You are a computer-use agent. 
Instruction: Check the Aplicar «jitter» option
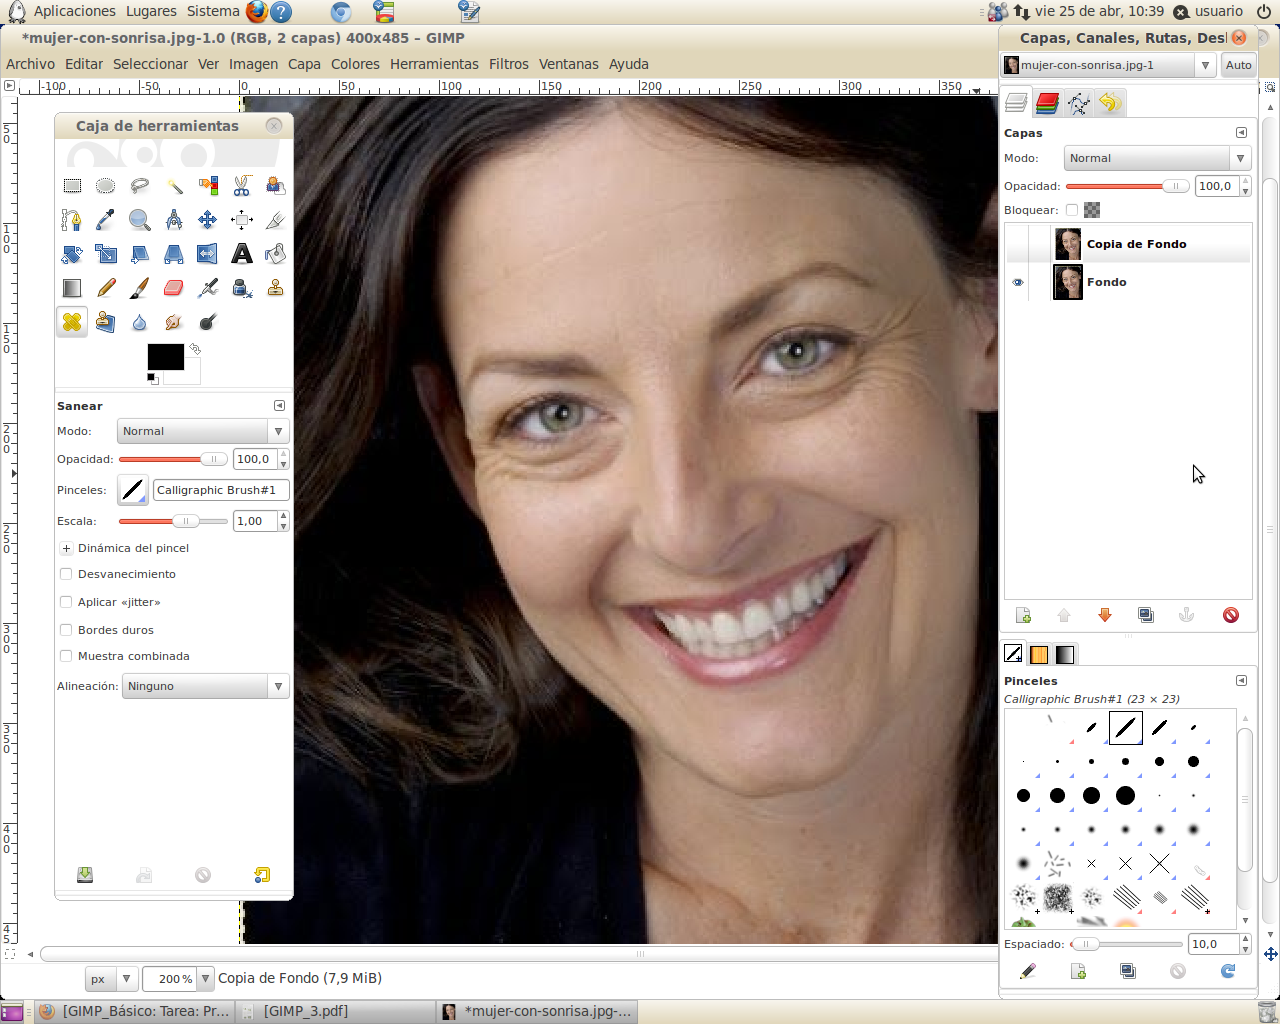(x=66, y=602)
